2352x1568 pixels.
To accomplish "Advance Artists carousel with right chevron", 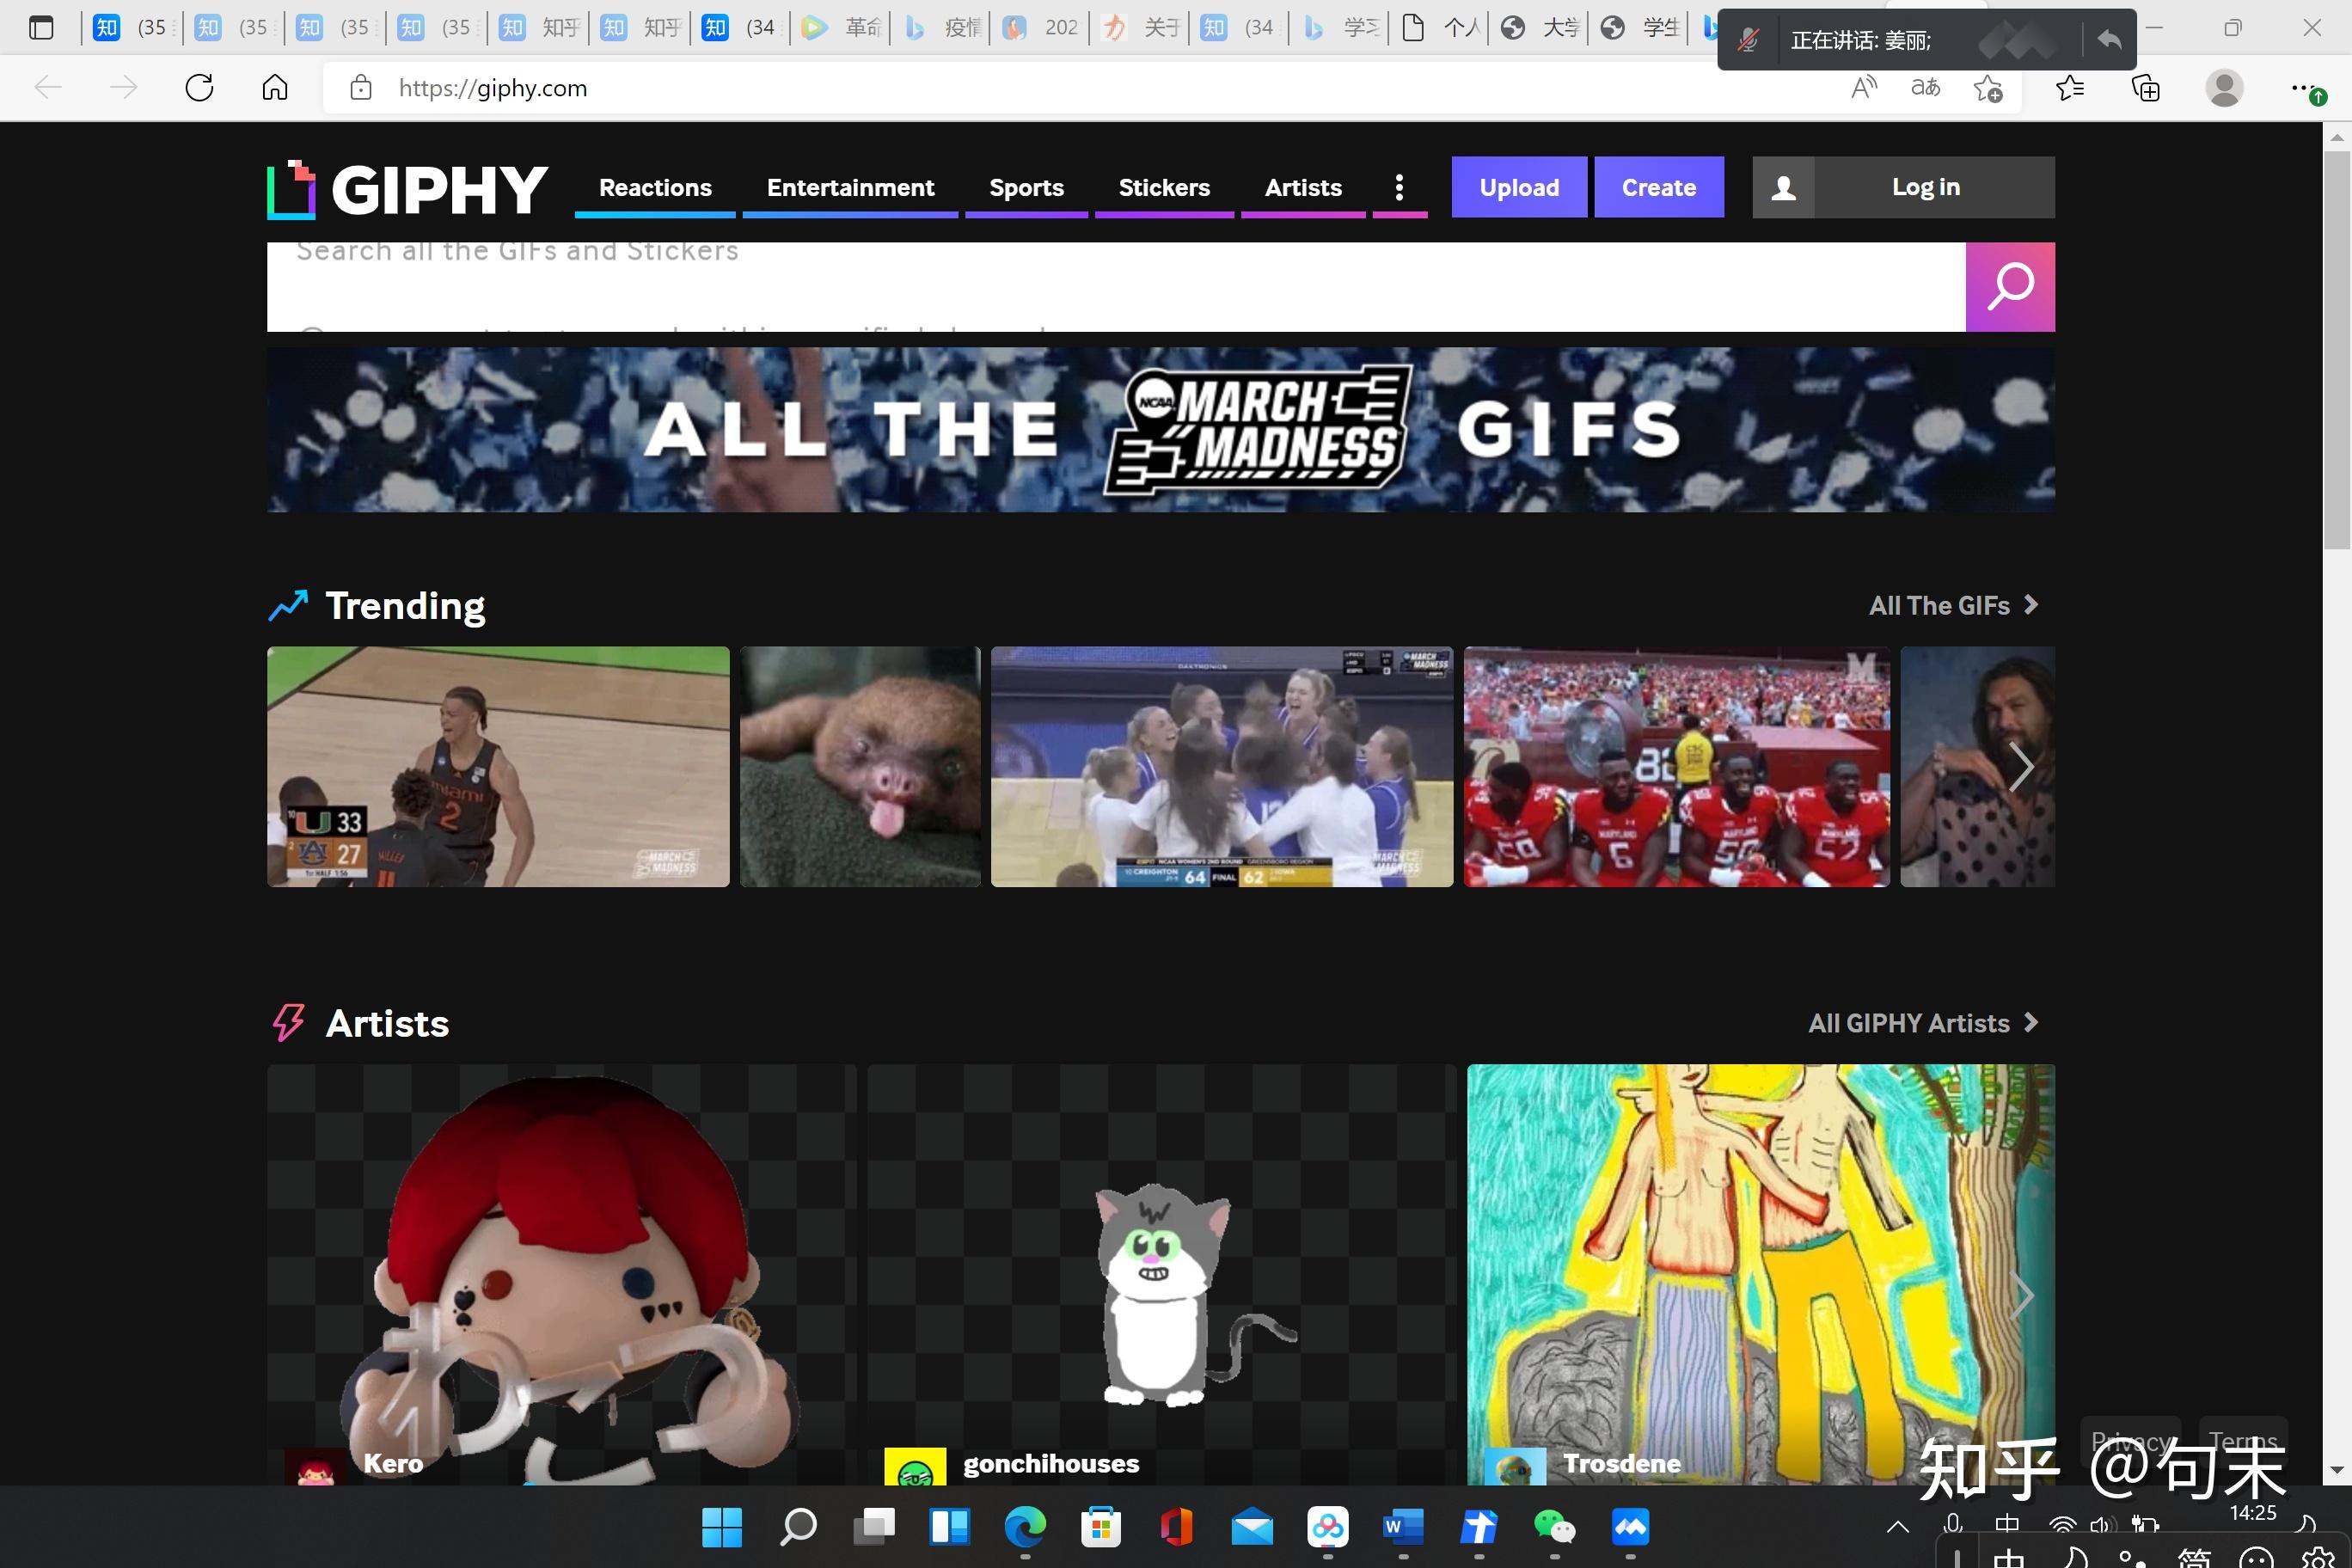I will 2021,1296.
